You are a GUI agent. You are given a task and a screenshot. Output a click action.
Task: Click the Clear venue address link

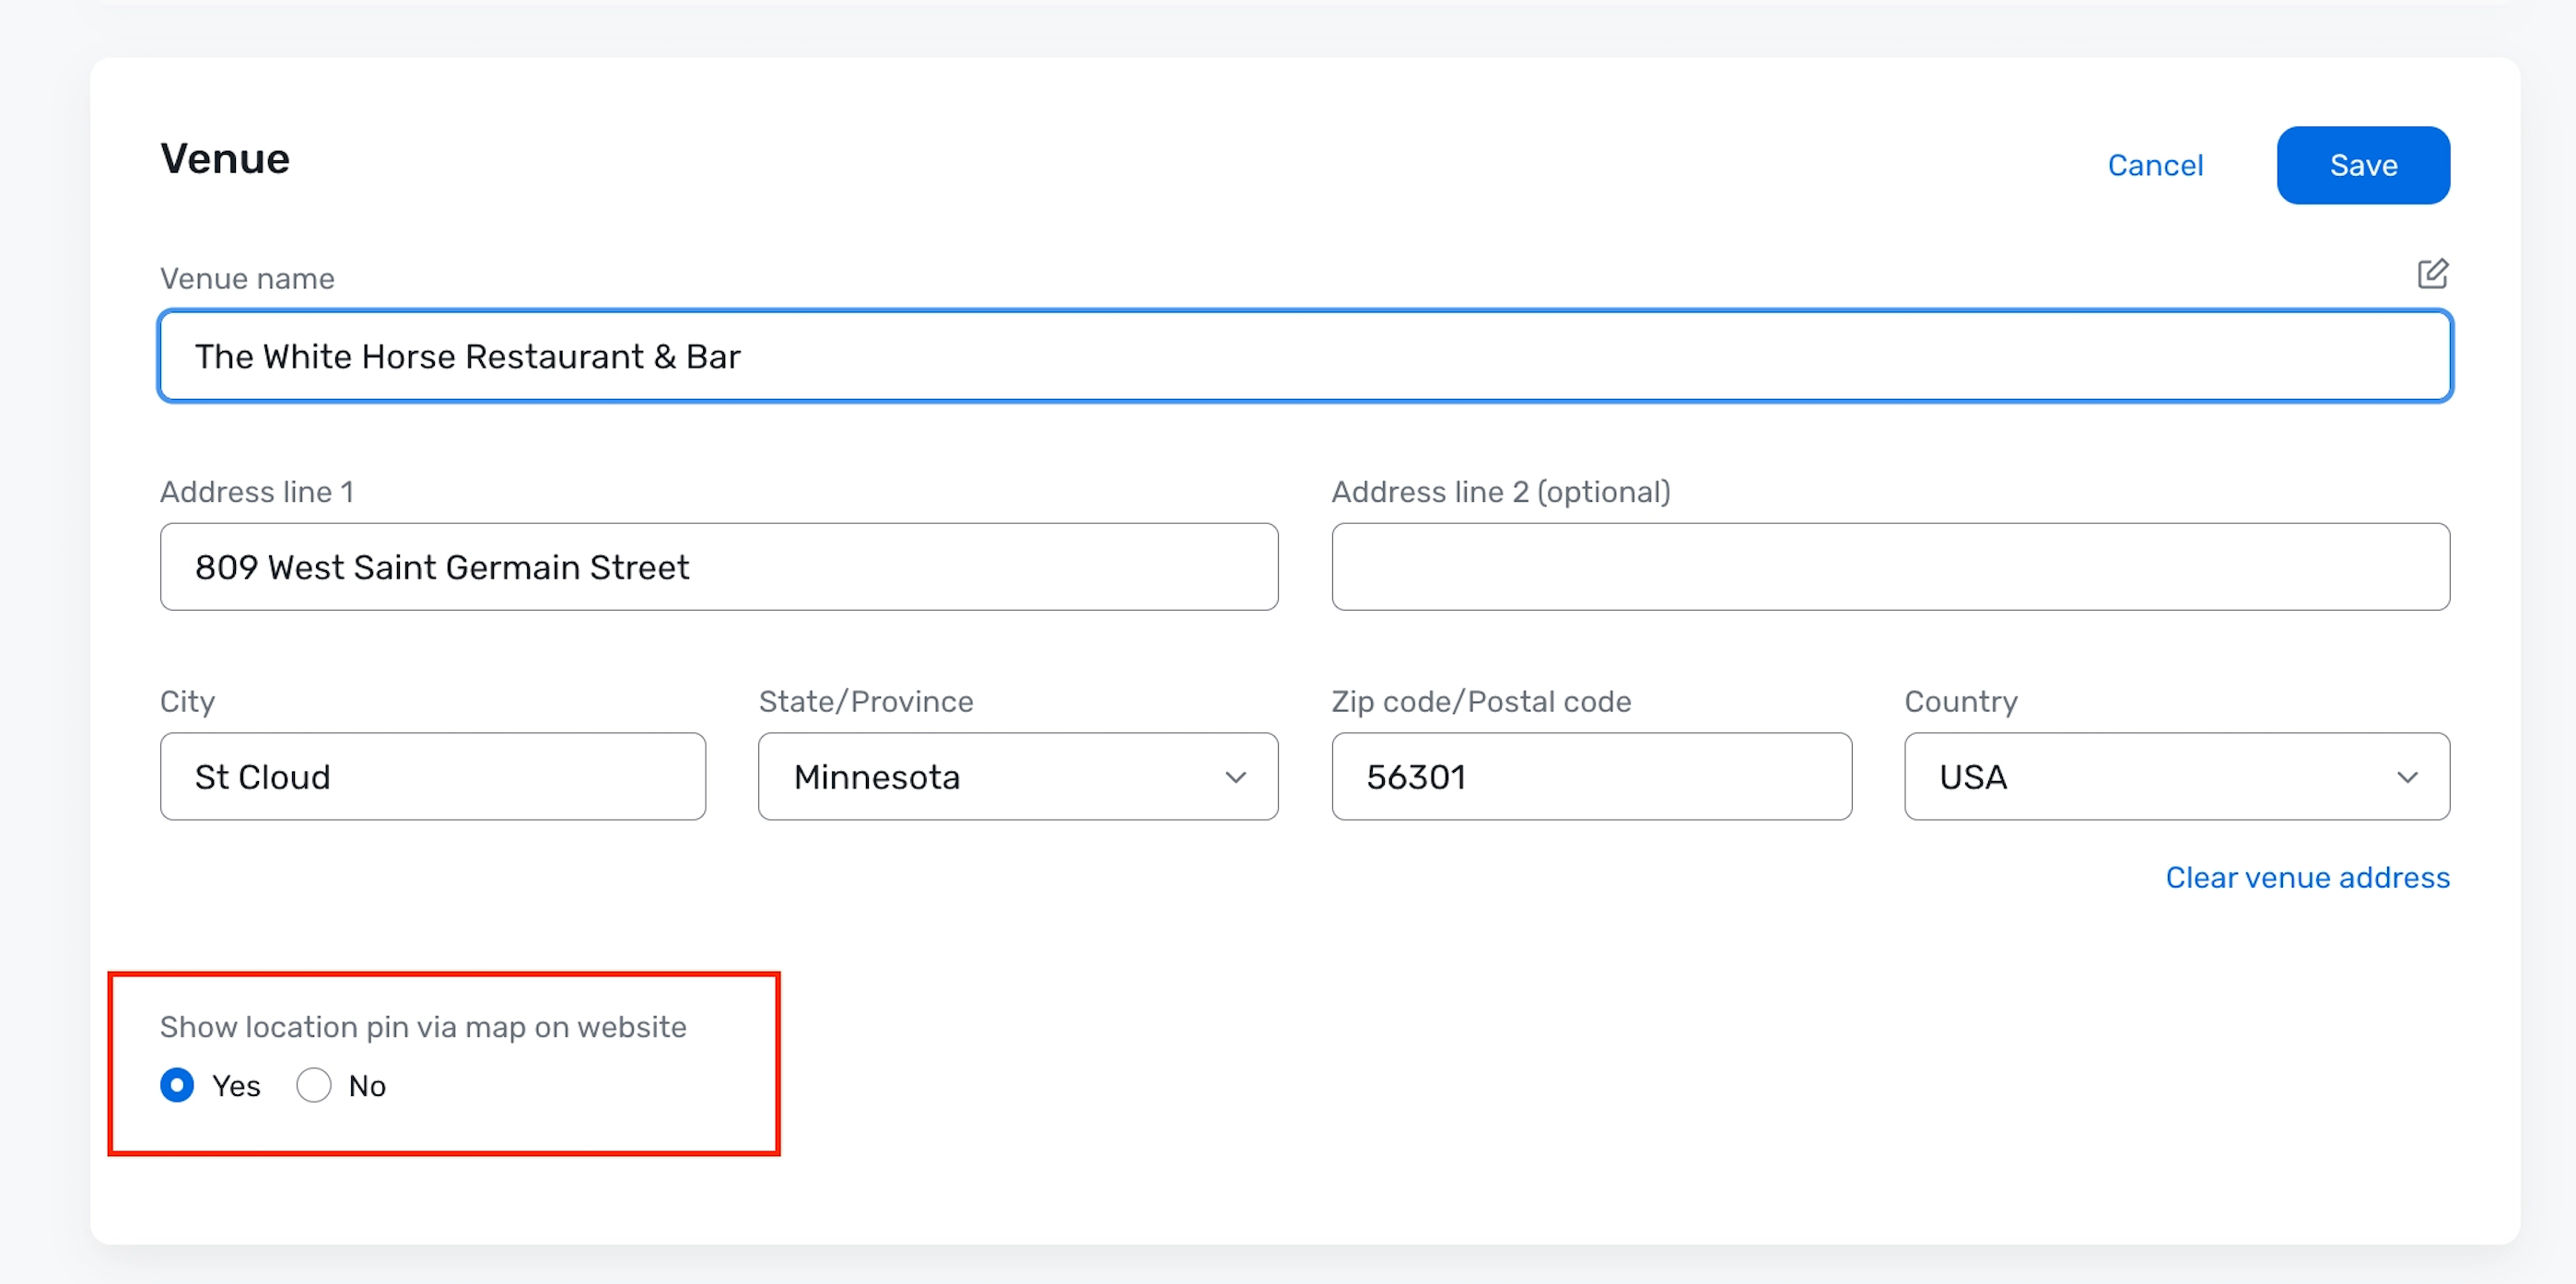(2307, 877)
